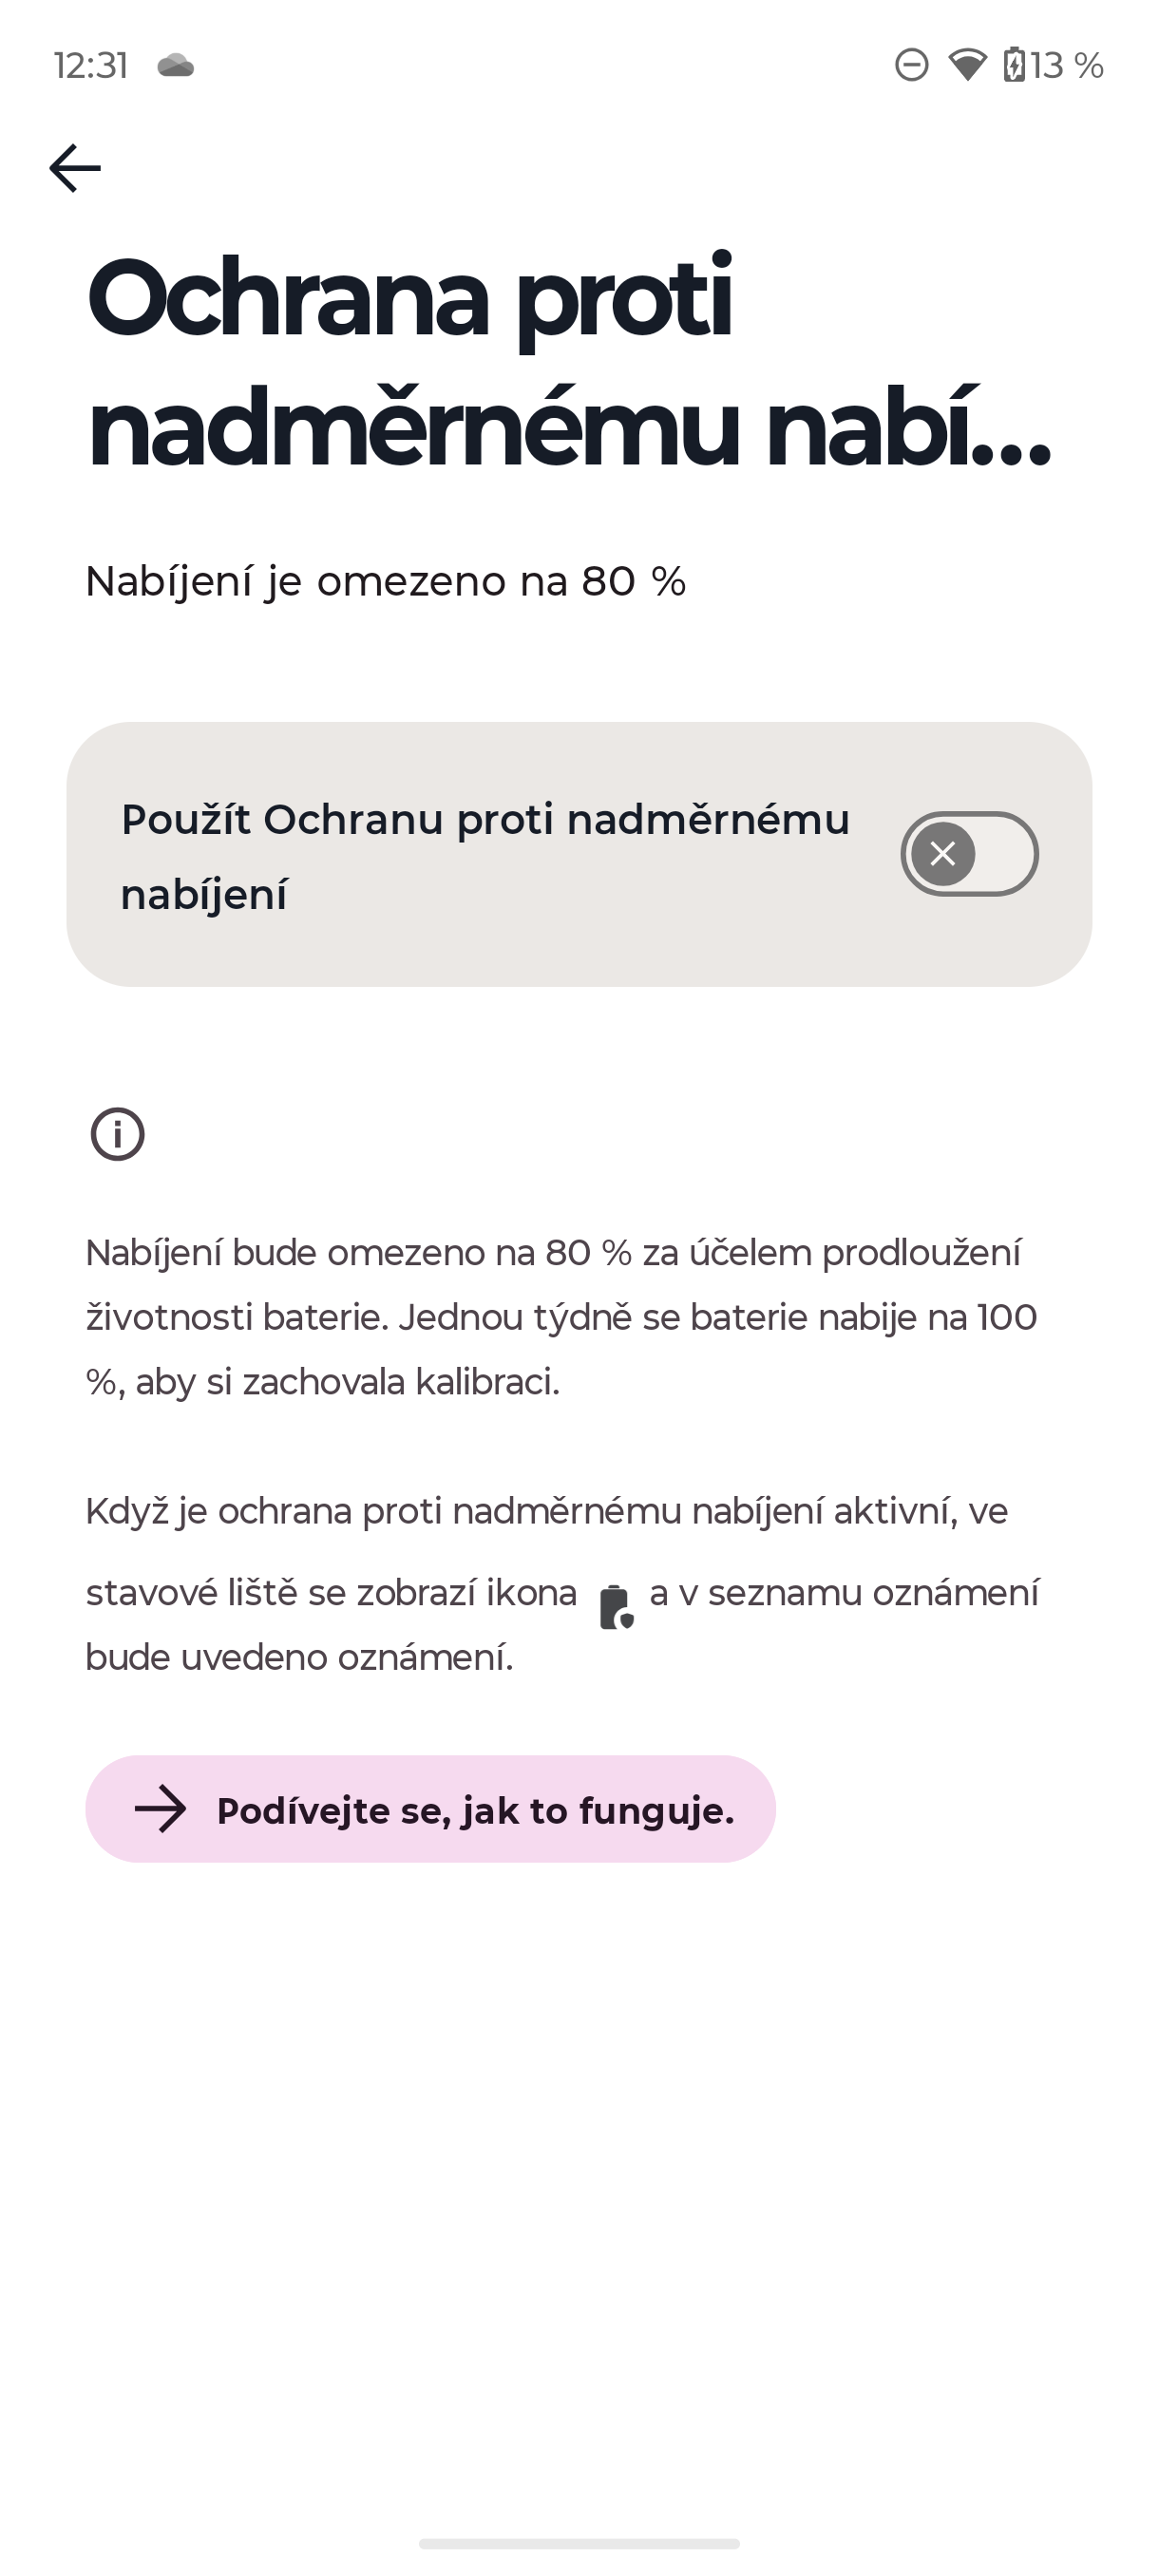1159x2576 pixels.
Task: Click the arrow icon inside pink button
Action: point(161,1809)
